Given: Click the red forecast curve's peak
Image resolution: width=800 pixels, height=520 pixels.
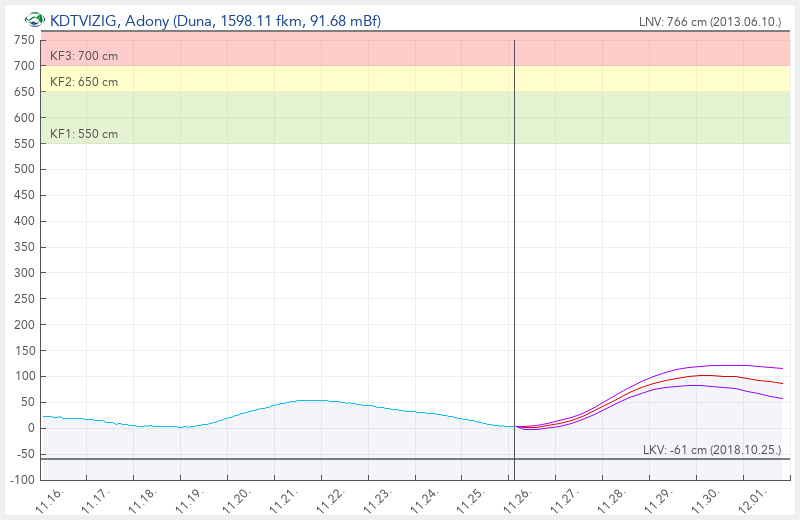Looking at the screenshot, I should point(706,376).
